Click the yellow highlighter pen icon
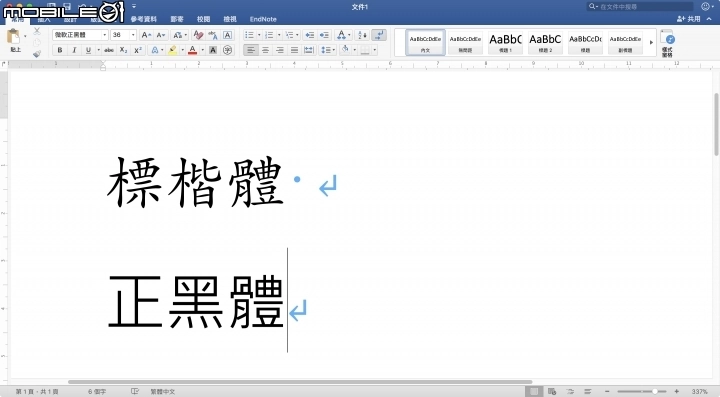 coord(172,50)
